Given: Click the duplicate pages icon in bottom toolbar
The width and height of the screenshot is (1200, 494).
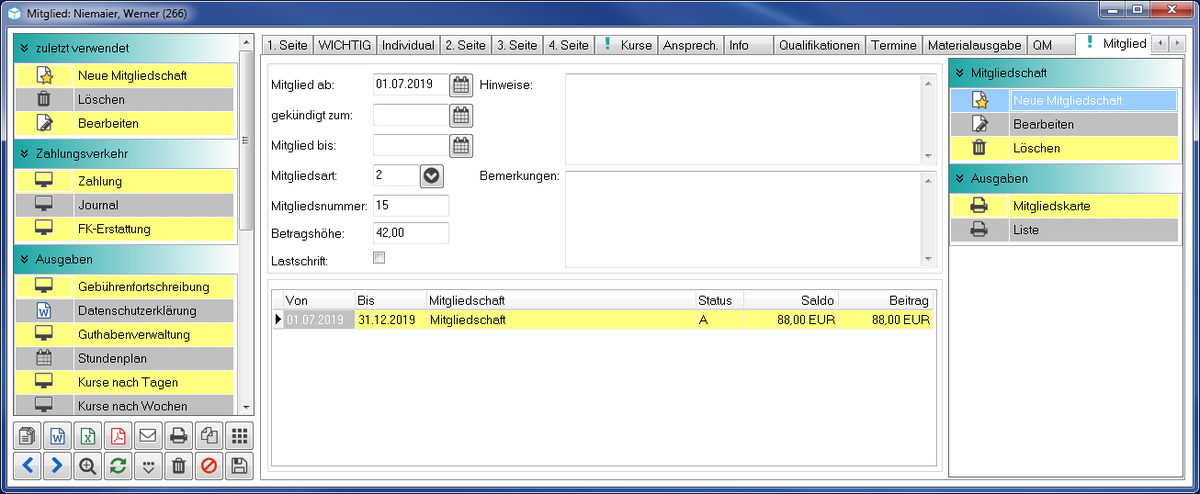Looking at the screenshot, I should [208, 436].
